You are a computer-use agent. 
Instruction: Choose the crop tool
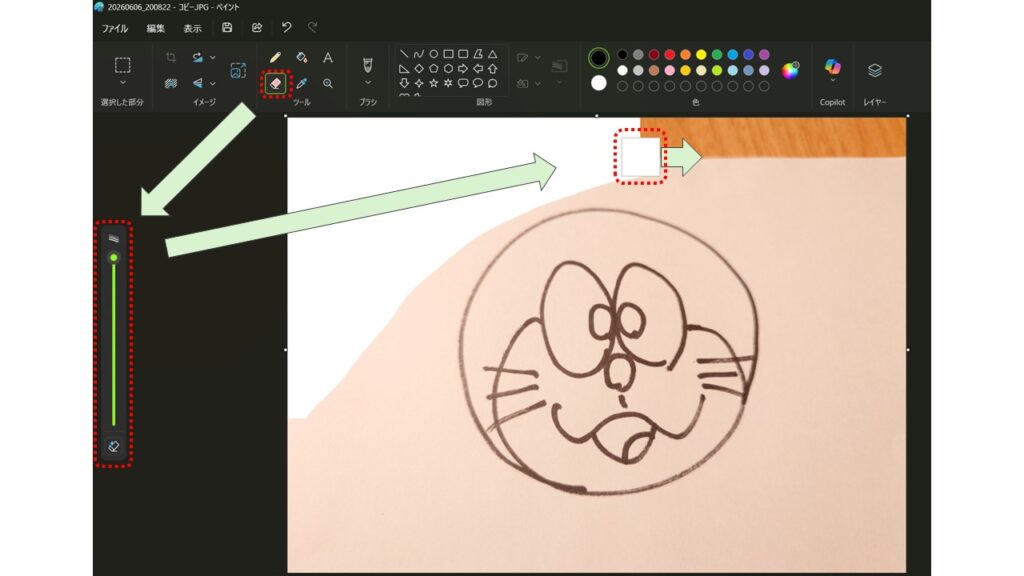(170, 57)
